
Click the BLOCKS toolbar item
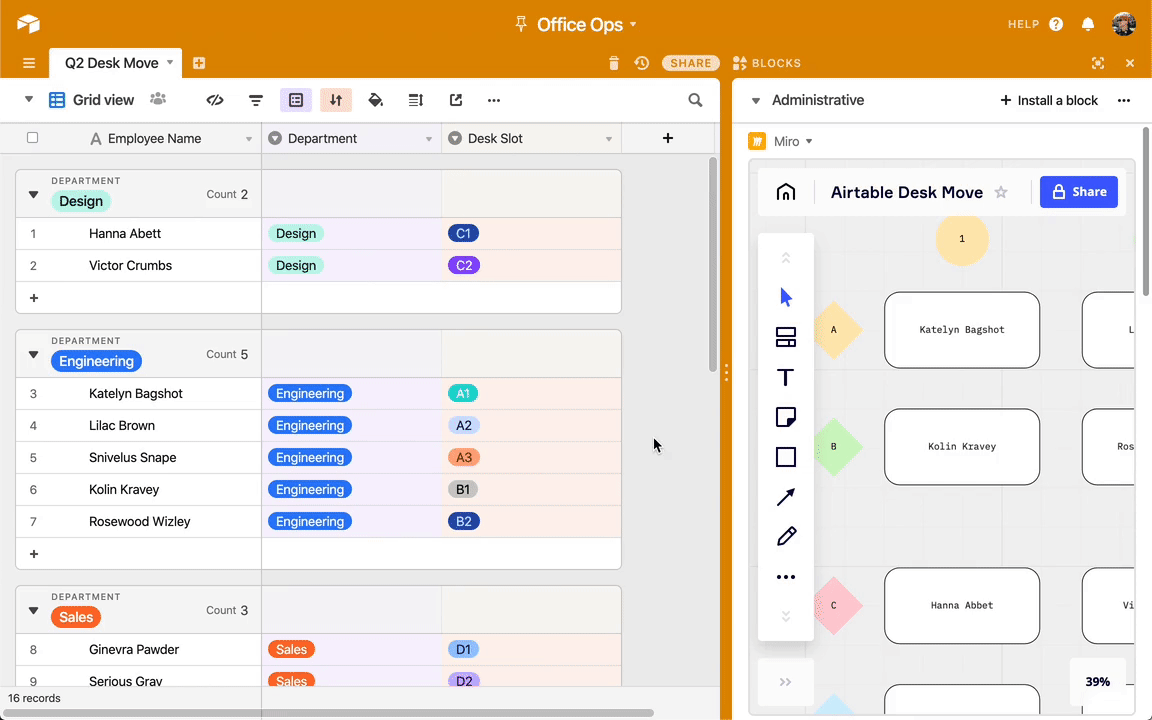pyautogui.click(x=767, y=63)
